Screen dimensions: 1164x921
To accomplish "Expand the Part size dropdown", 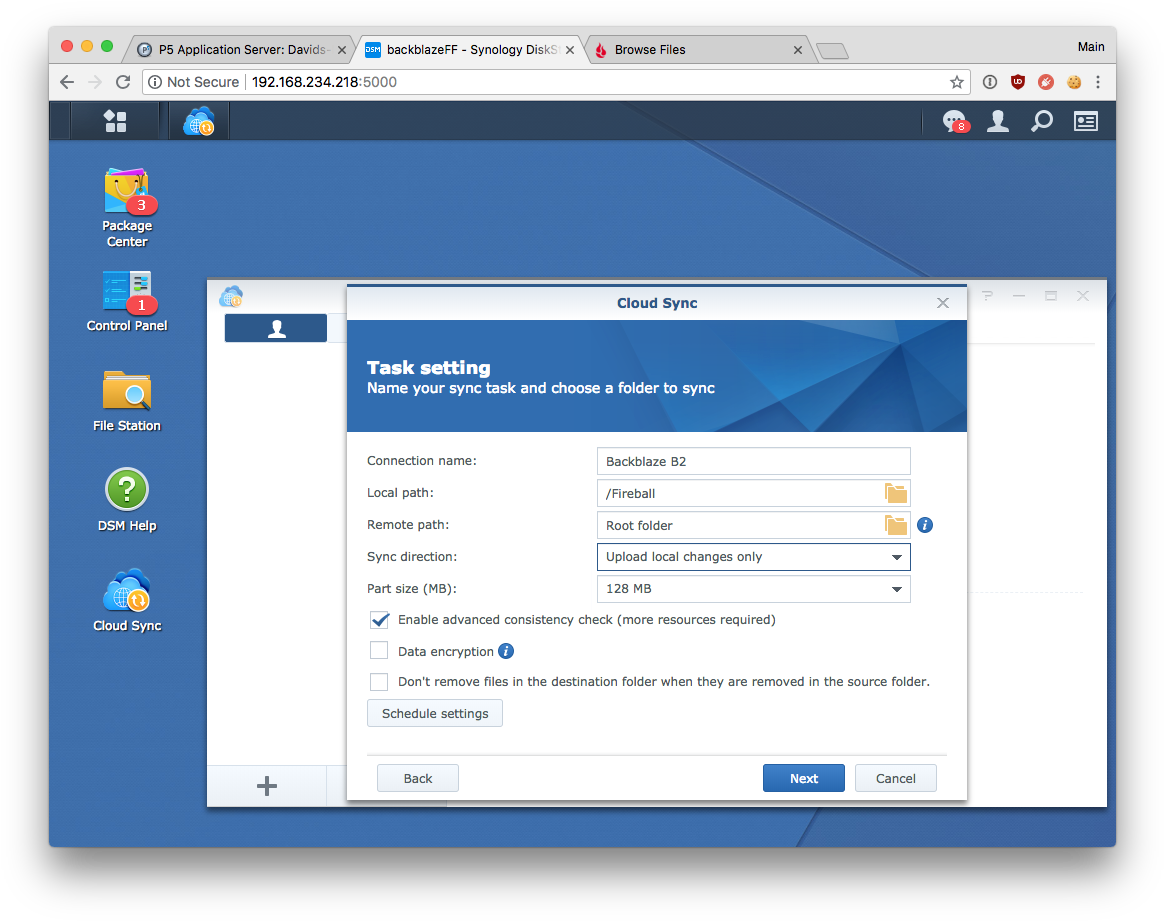I will (x=753, y=589).
